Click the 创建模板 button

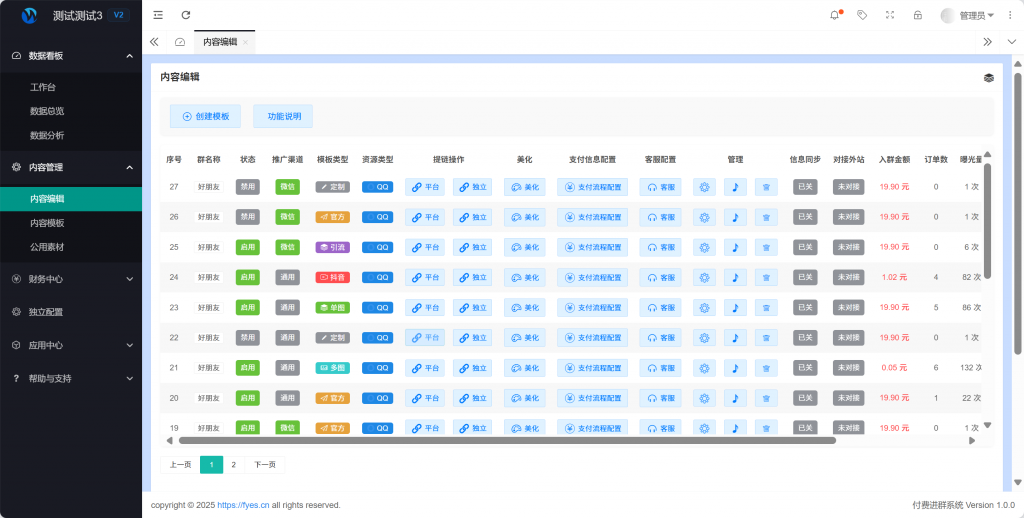click(x=205, y=117)
